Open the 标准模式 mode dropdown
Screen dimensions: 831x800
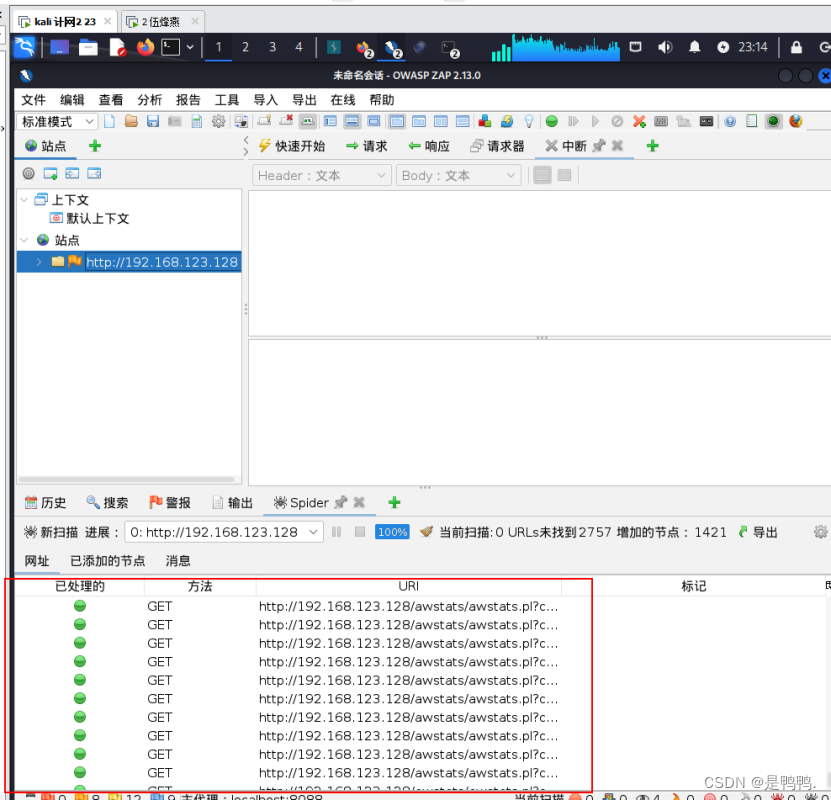click(x=57, y=121)
